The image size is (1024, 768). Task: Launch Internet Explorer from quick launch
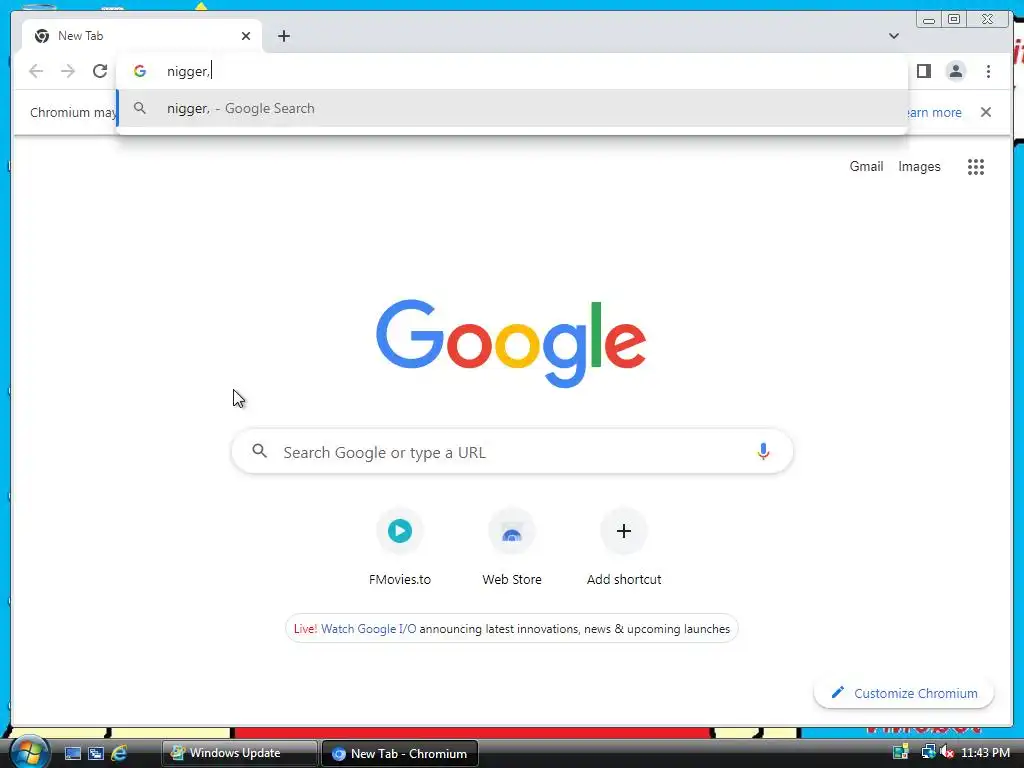(x=119, y=754)
